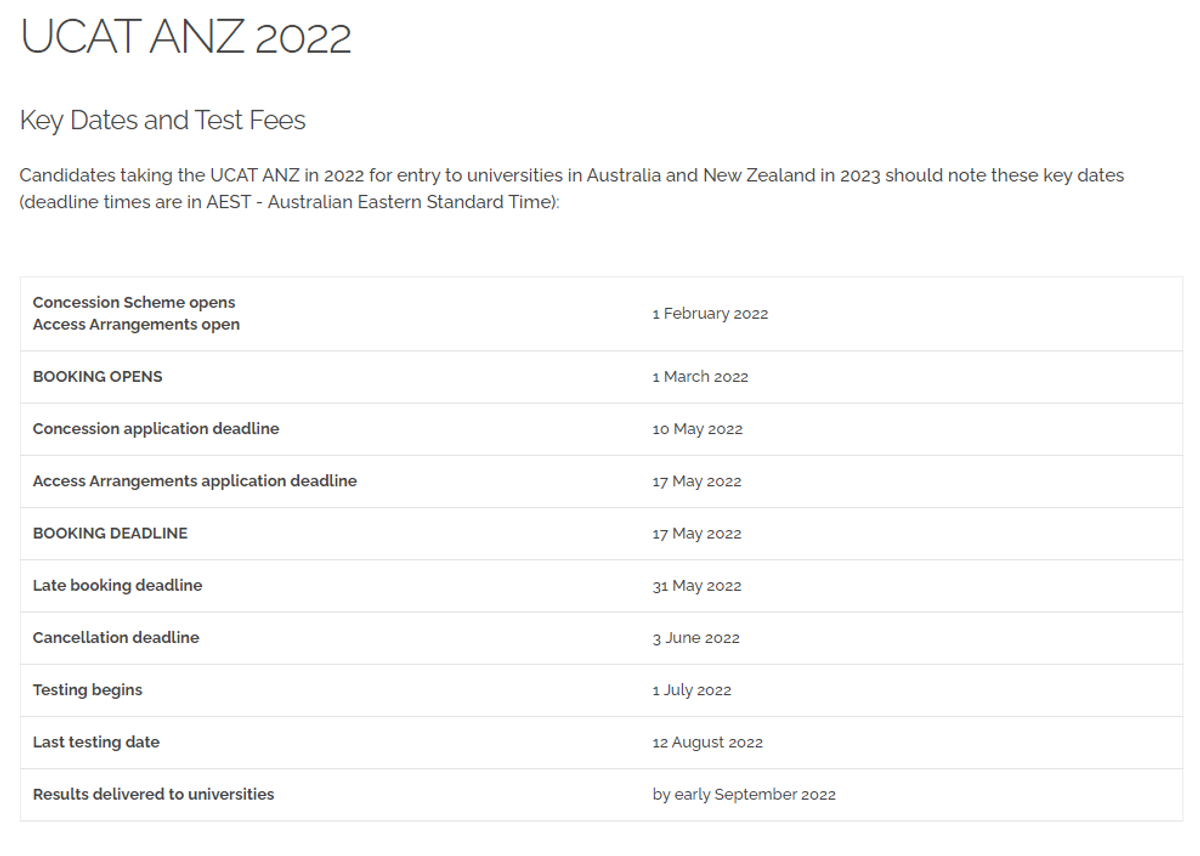1200x856 pixels.
Task: Click the Cancellation deadline label
Action: 116,637
